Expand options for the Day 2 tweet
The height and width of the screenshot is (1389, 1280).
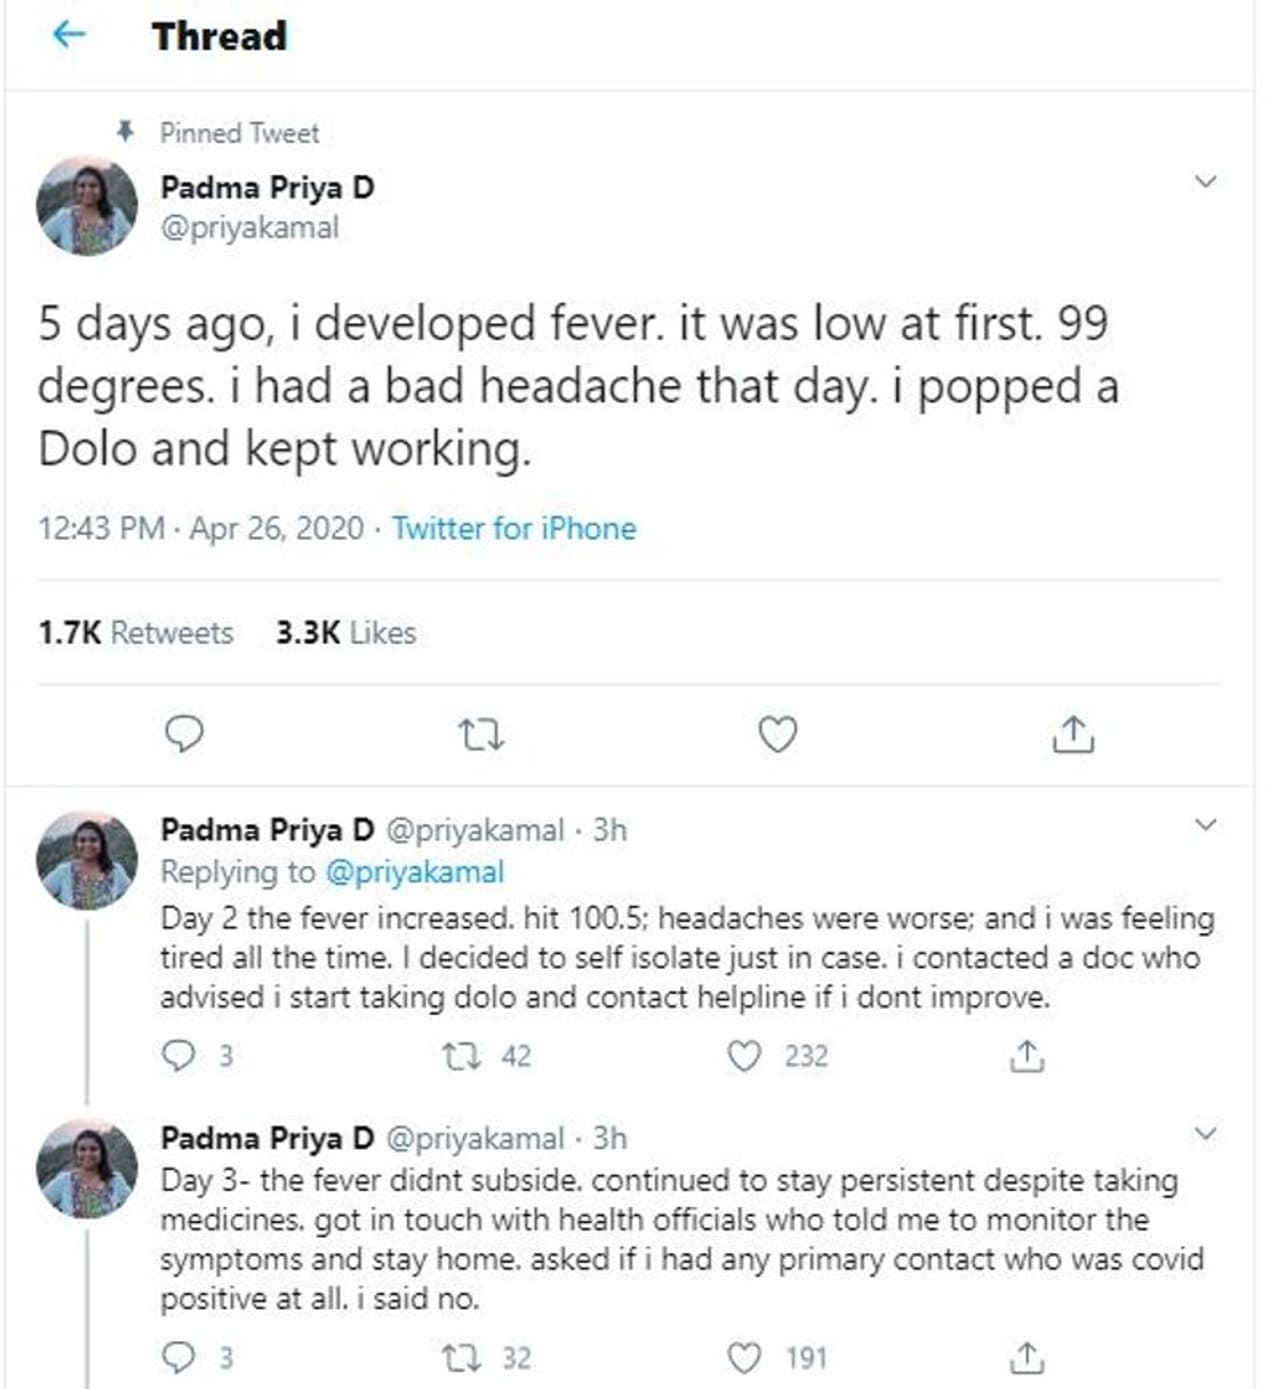tap(1206, 825)
